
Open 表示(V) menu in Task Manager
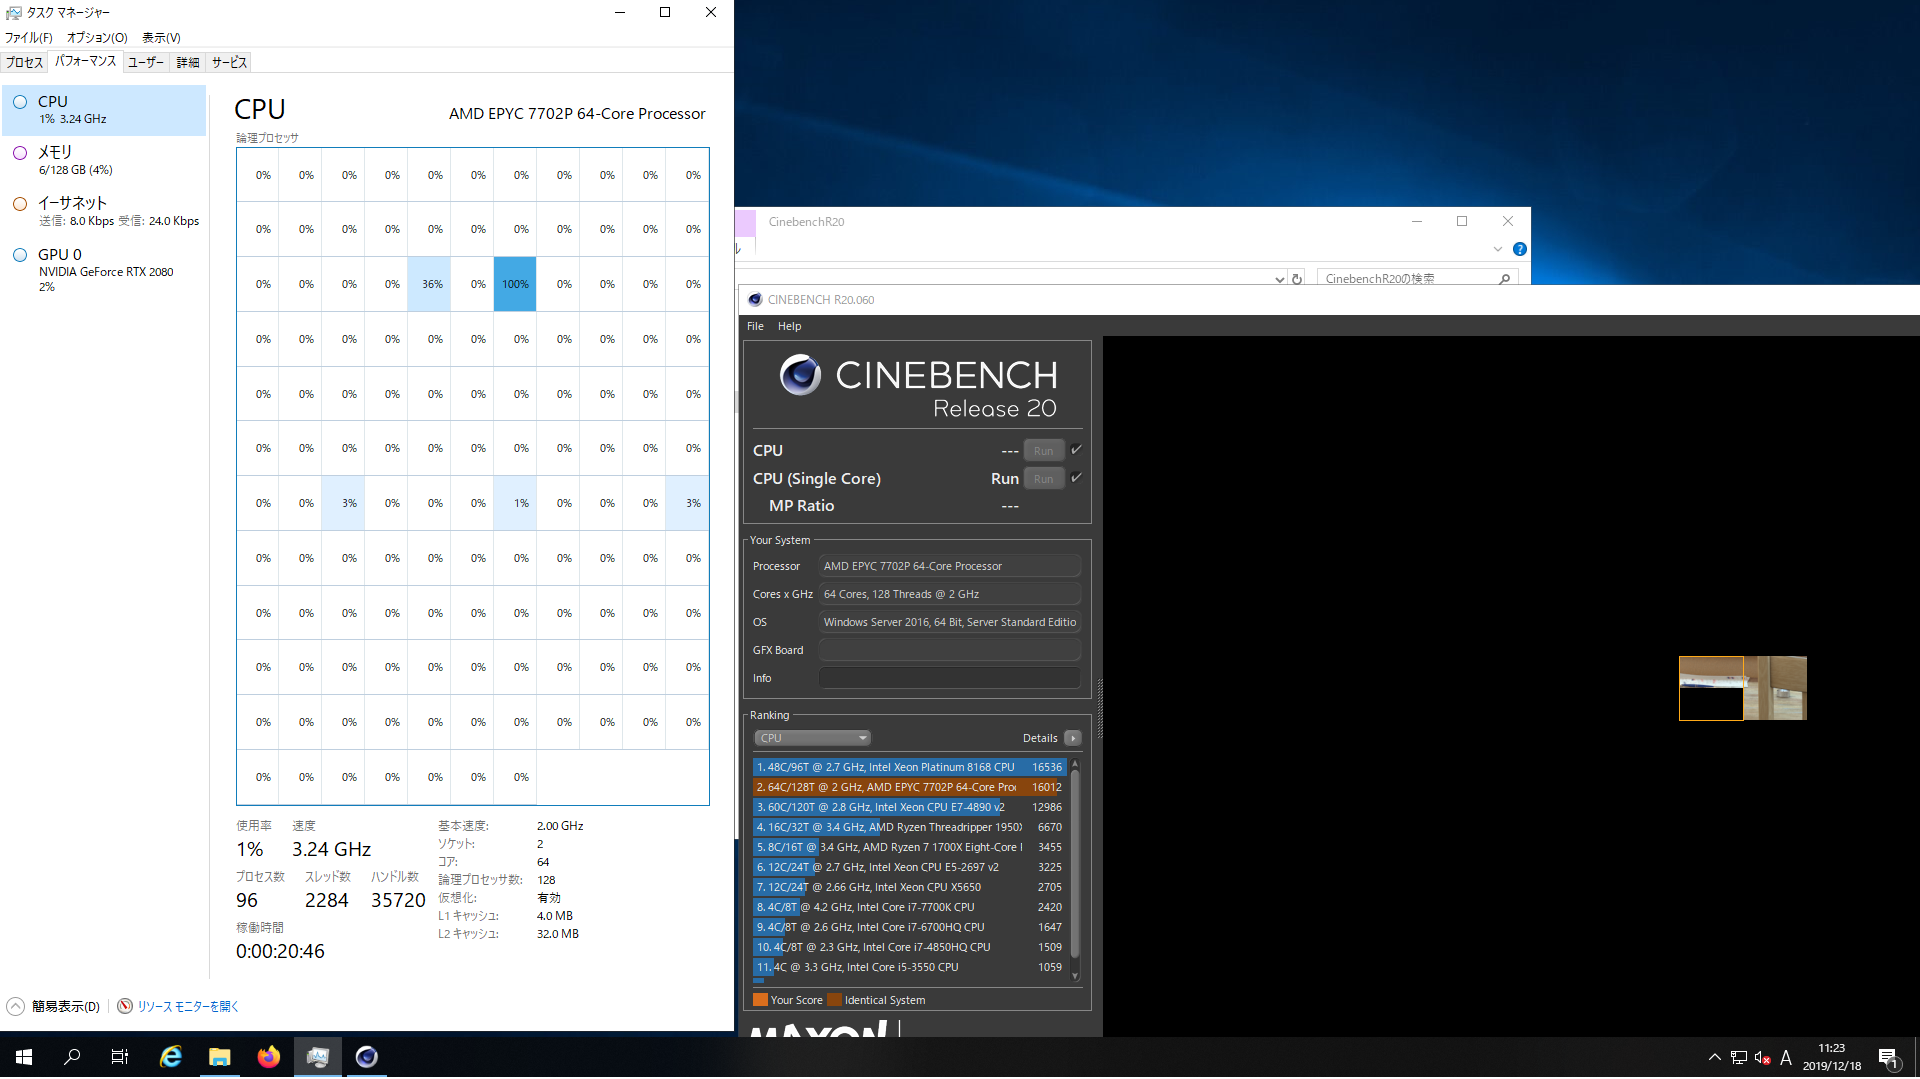161,37
